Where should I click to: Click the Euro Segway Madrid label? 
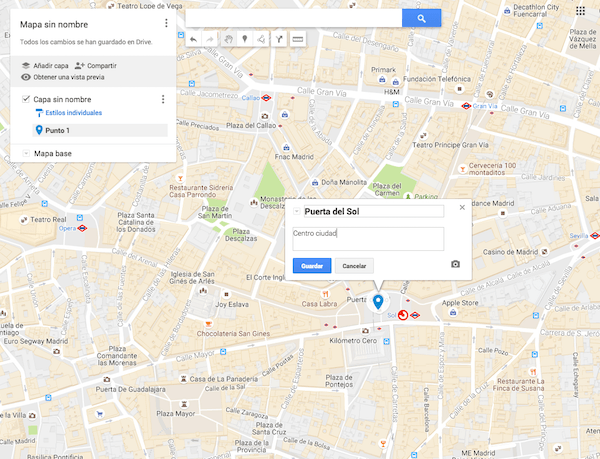(36, 341)
